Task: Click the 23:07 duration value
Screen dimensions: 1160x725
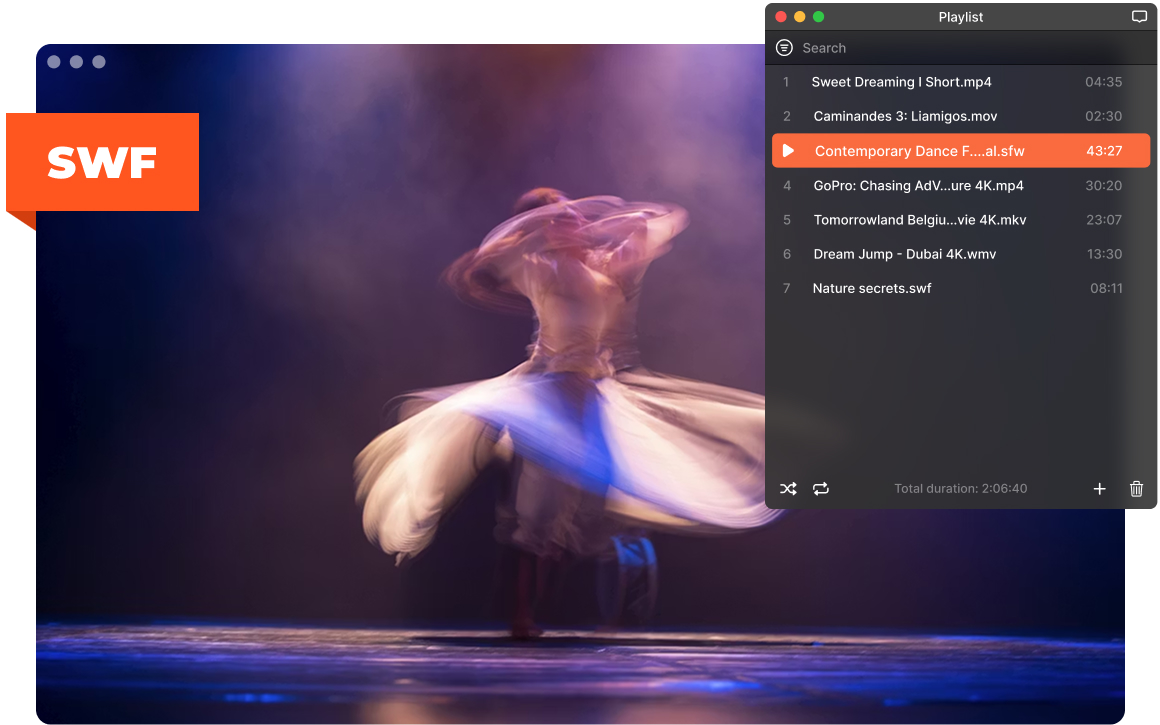Action: pyautogui.click(x=1104, y=220)
